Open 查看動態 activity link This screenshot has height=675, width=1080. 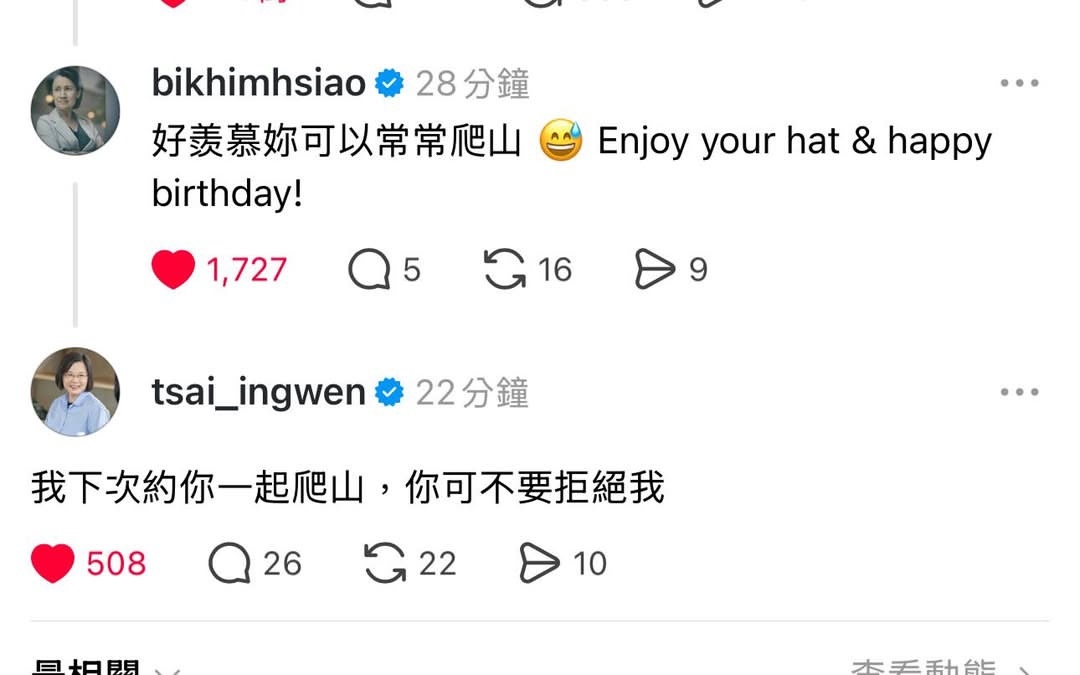pyautogui.click(x=940, y=667)
